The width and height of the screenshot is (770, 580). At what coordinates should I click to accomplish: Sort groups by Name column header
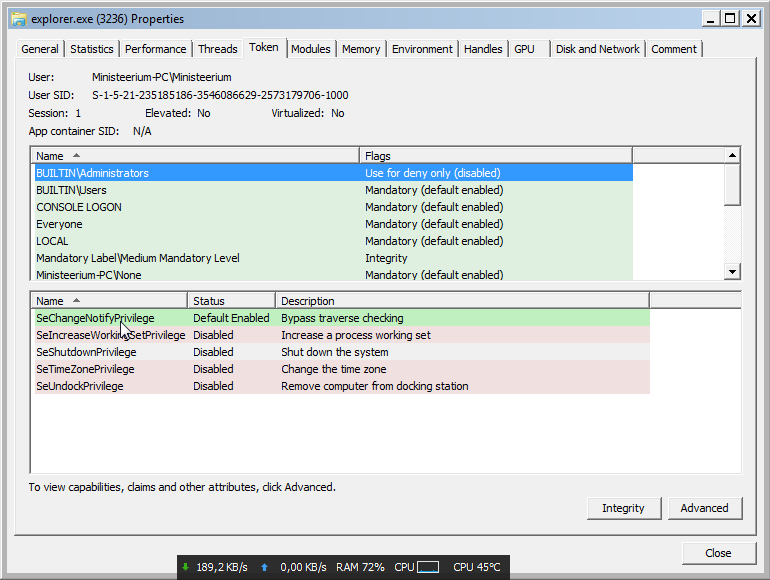point(195,156)
